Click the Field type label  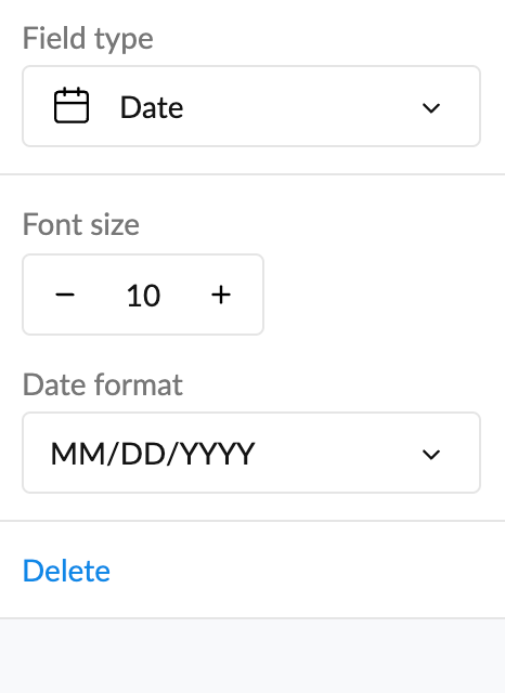(x=88, y=38)
